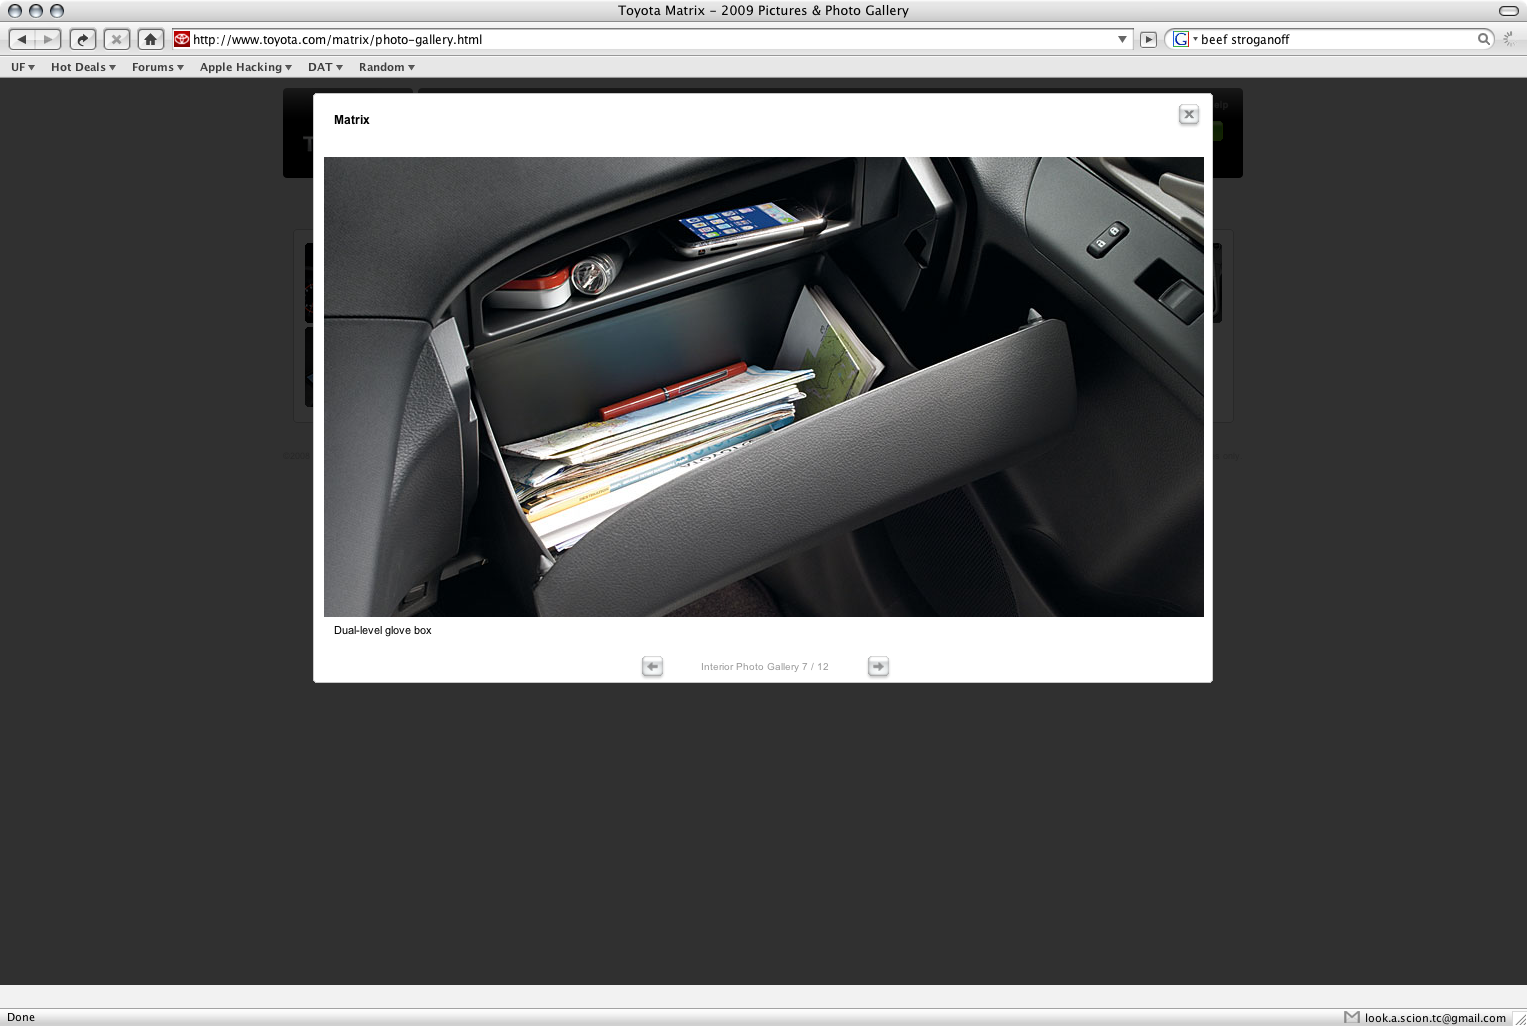The width and height of the screenshot is (1527, 1026).
Task: Expand the DAT bookmarks menu
Action: tap(325, 67)
